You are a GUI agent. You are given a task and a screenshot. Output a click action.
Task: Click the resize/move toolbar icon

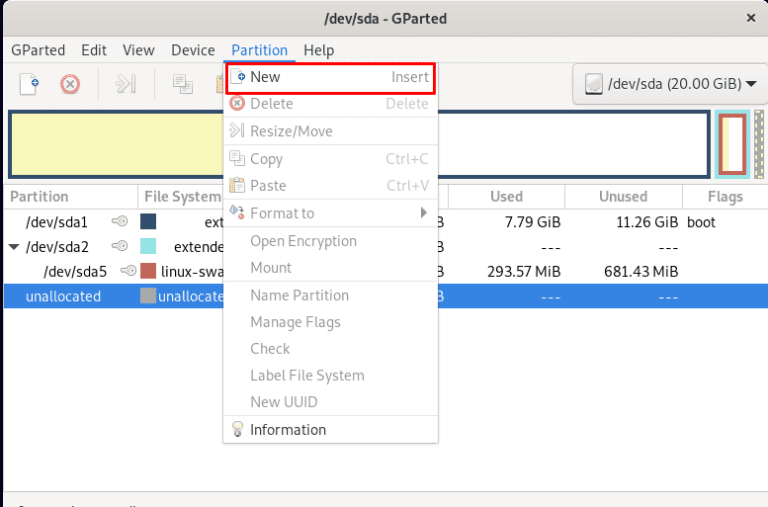pos(125,84)
